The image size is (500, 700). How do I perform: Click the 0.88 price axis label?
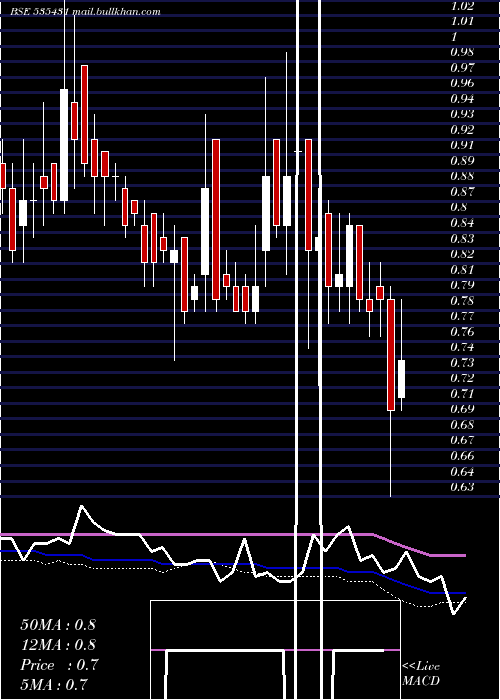click(462, 176)
